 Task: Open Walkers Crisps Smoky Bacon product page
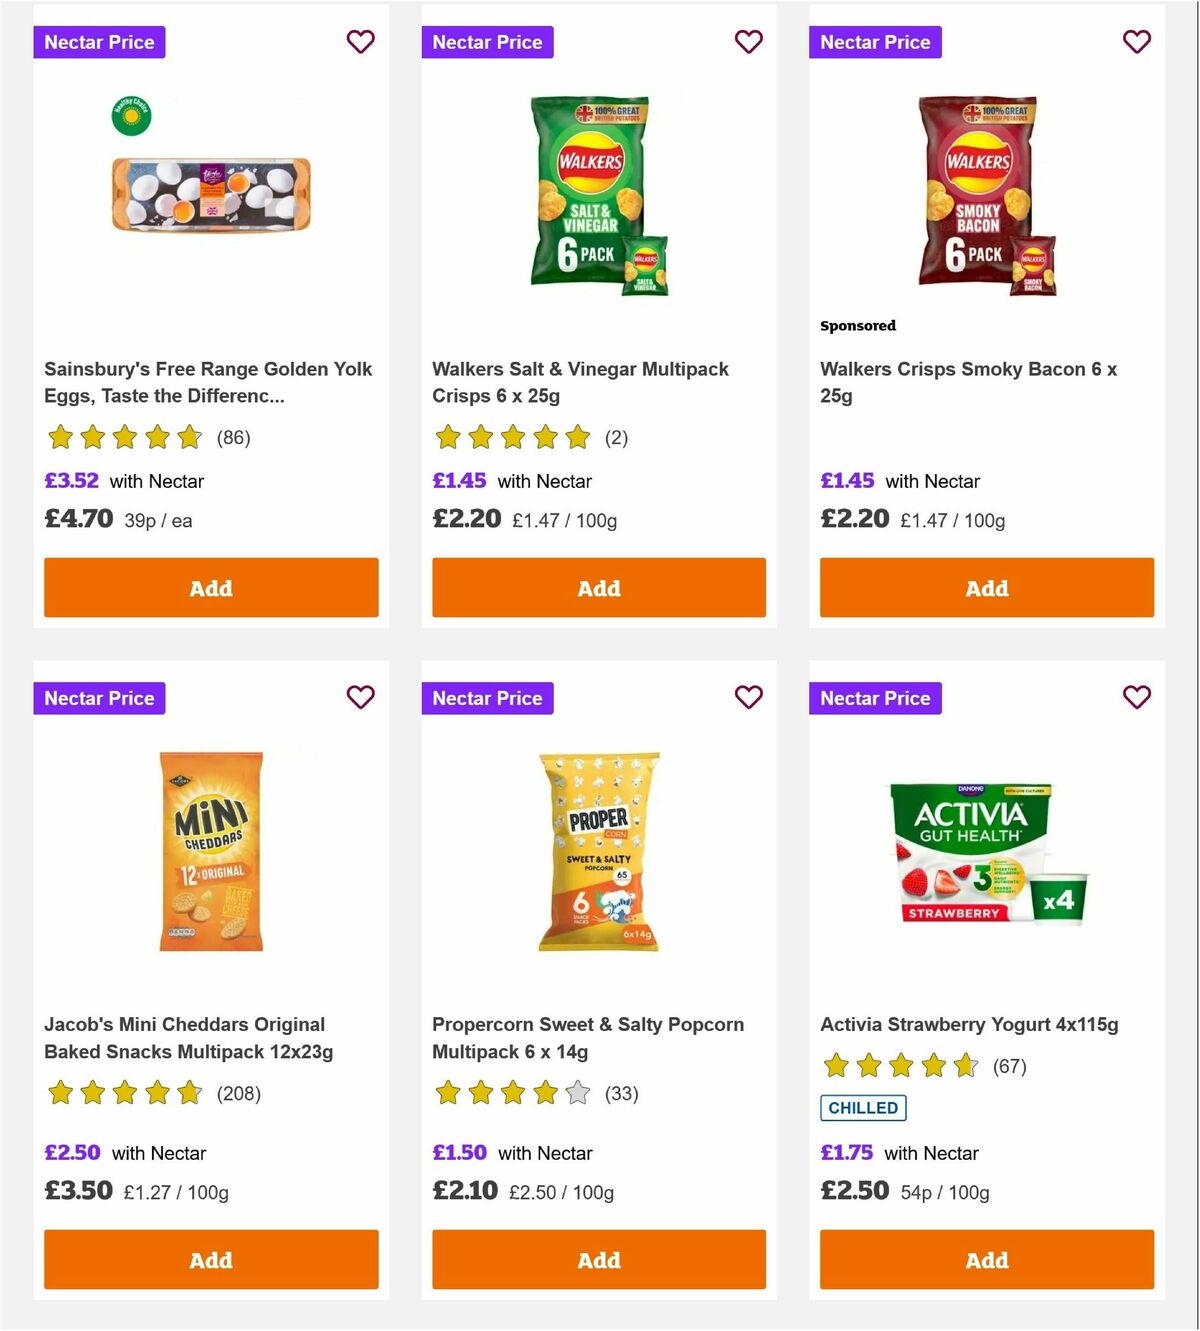pos(968,382)
